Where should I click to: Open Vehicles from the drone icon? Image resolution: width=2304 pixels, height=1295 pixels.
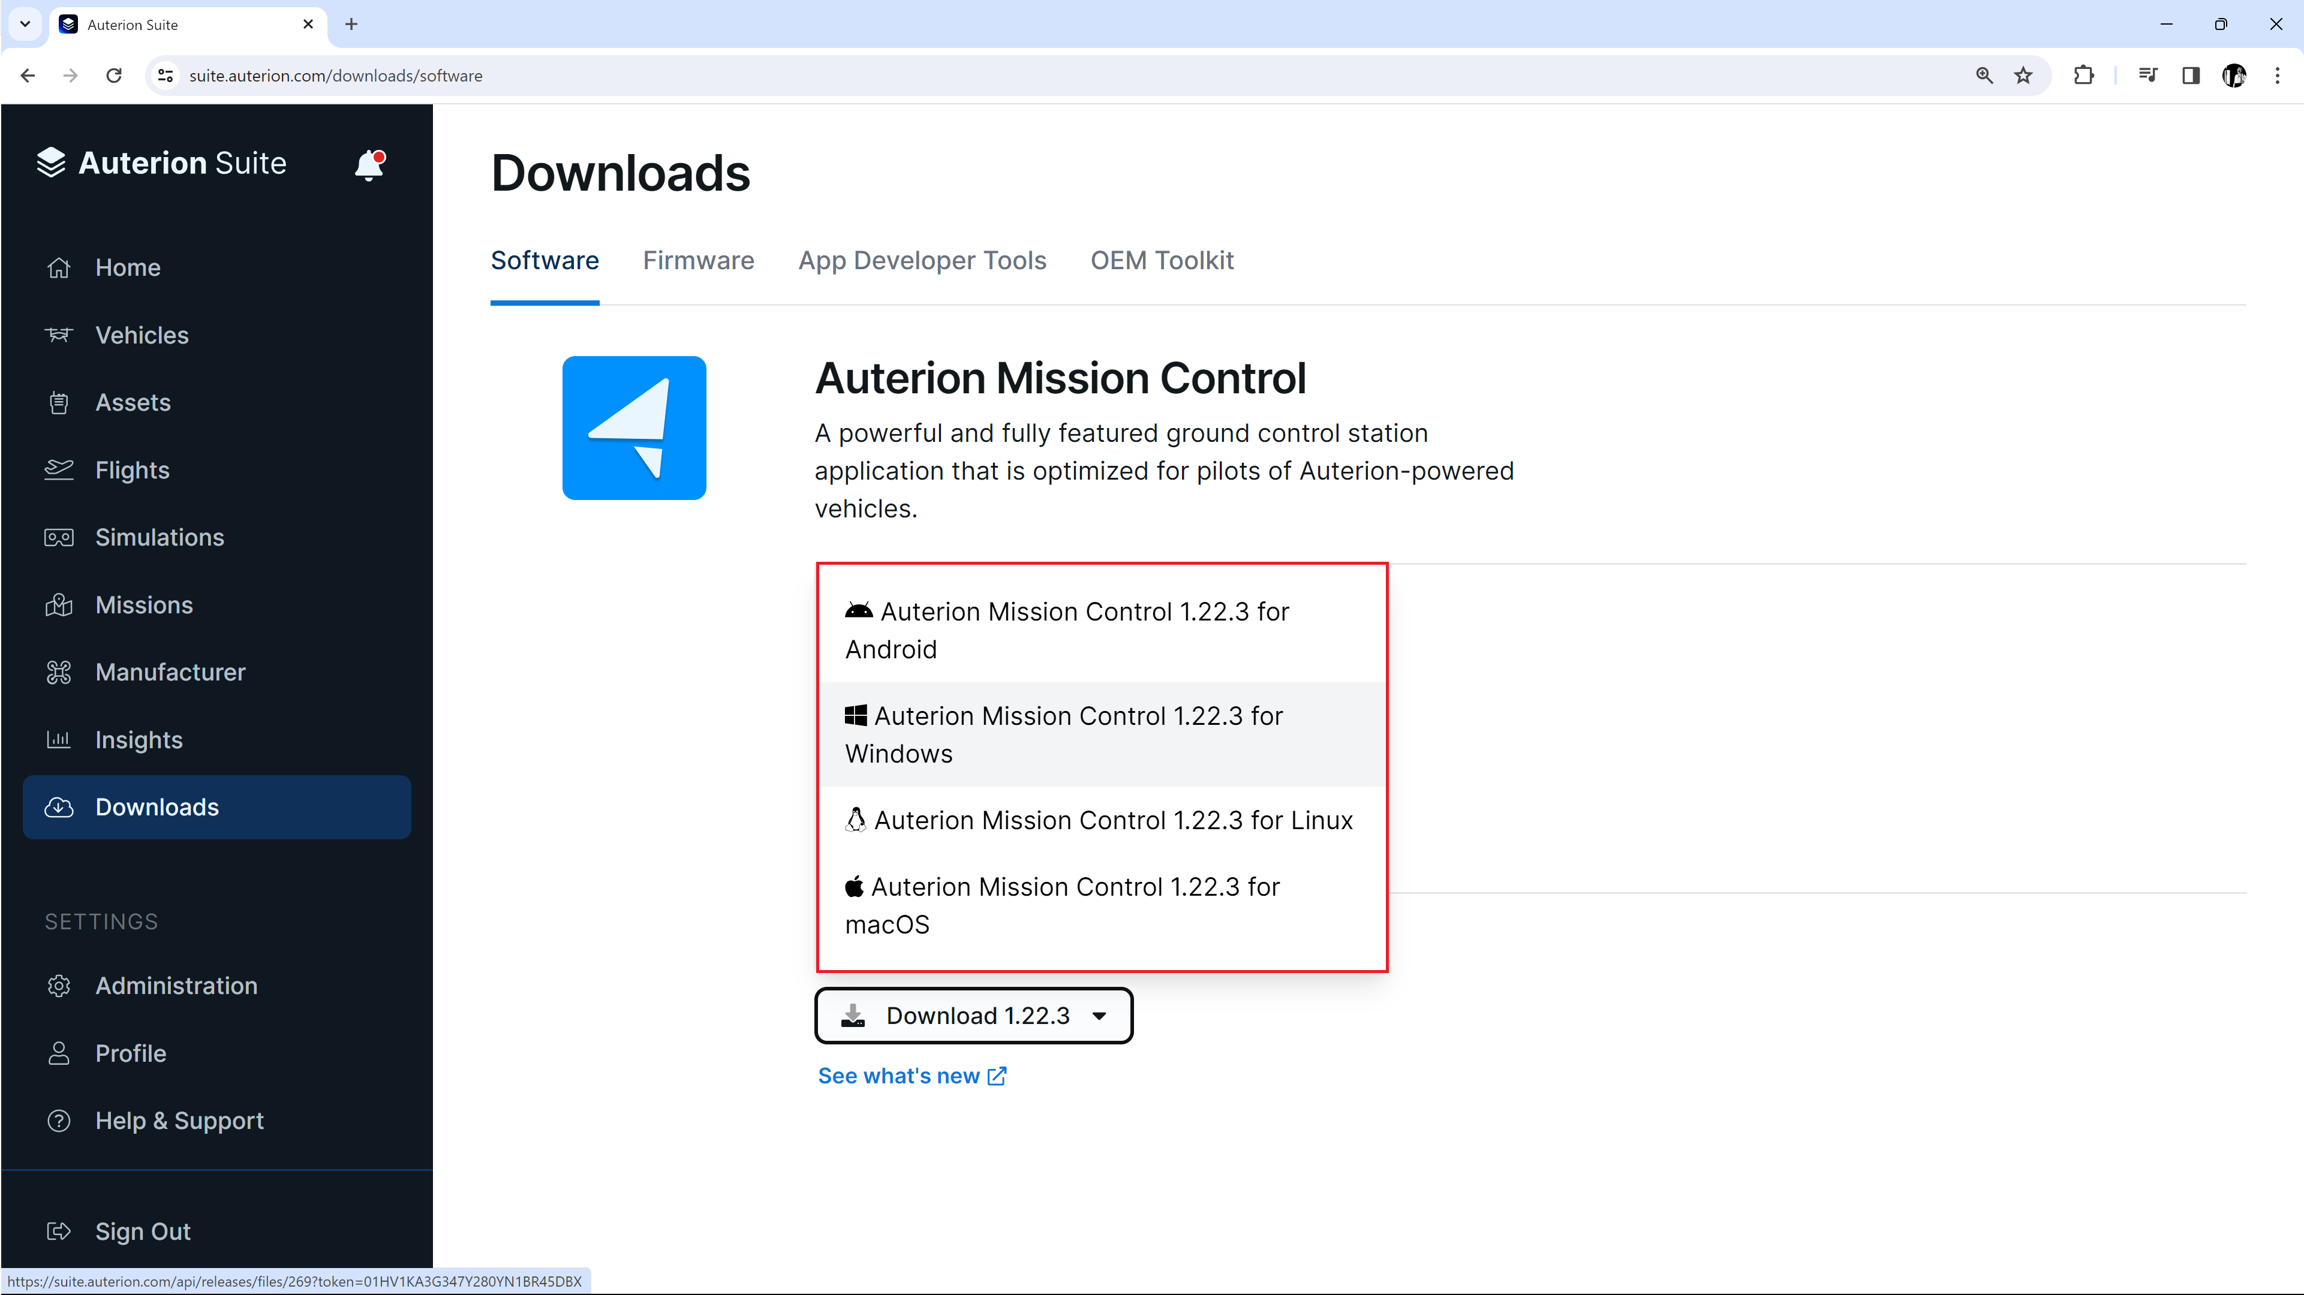tap(59, 335)
